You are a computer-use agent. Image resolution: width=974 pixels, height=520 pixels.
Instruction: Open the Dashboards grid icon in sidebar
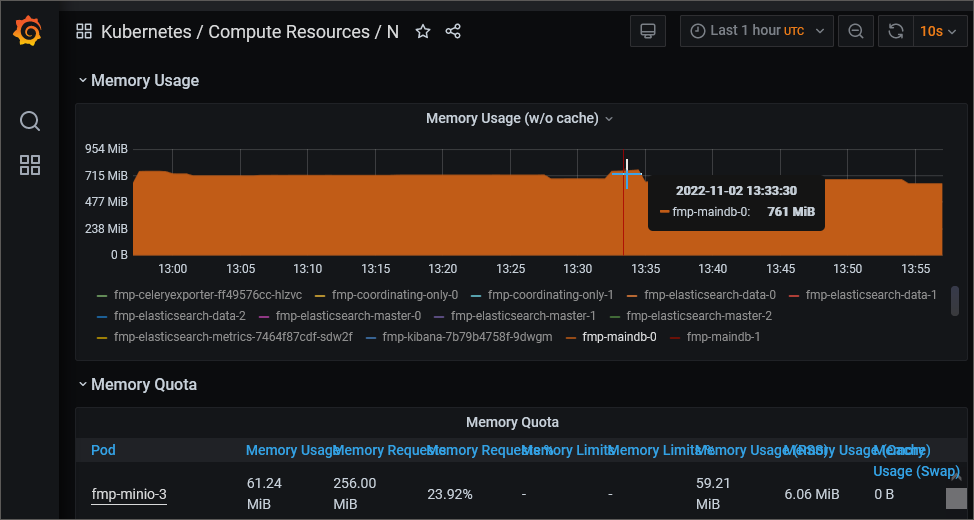[30, 166]
